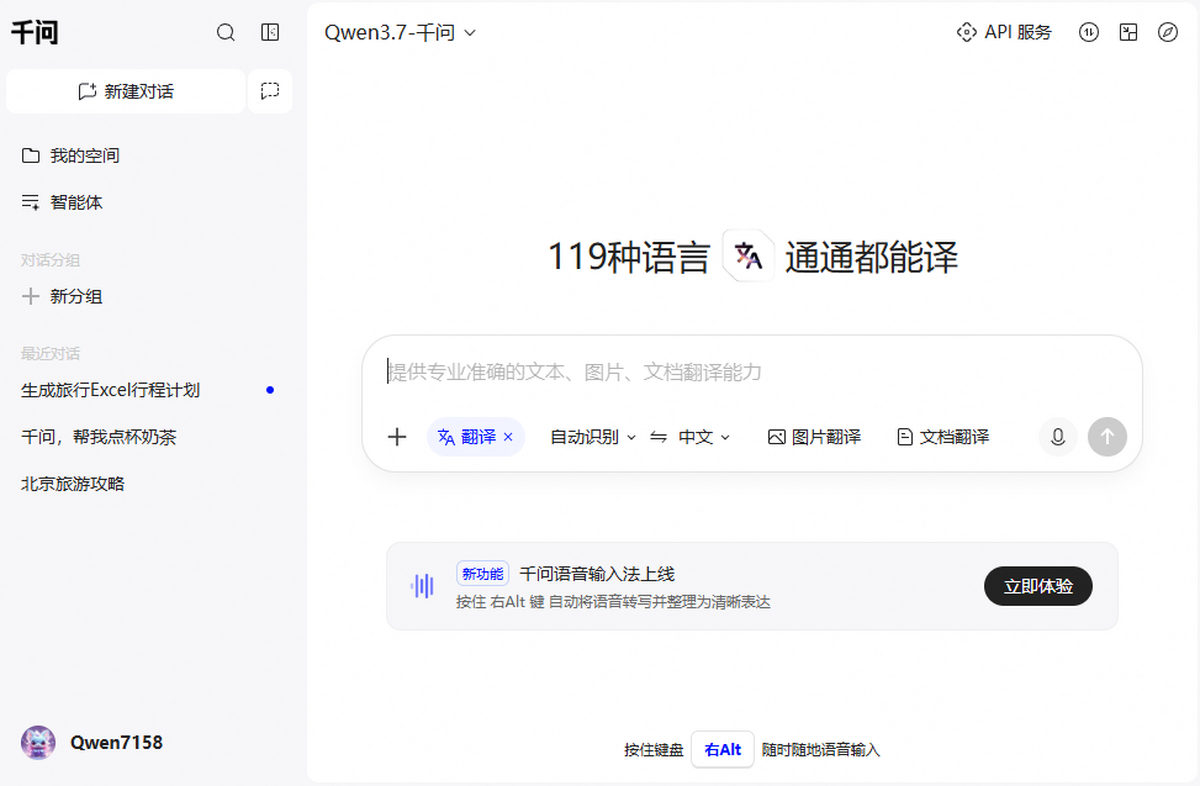
Task: Choose 图片翻译 image translation
Action: click(814, 437)
